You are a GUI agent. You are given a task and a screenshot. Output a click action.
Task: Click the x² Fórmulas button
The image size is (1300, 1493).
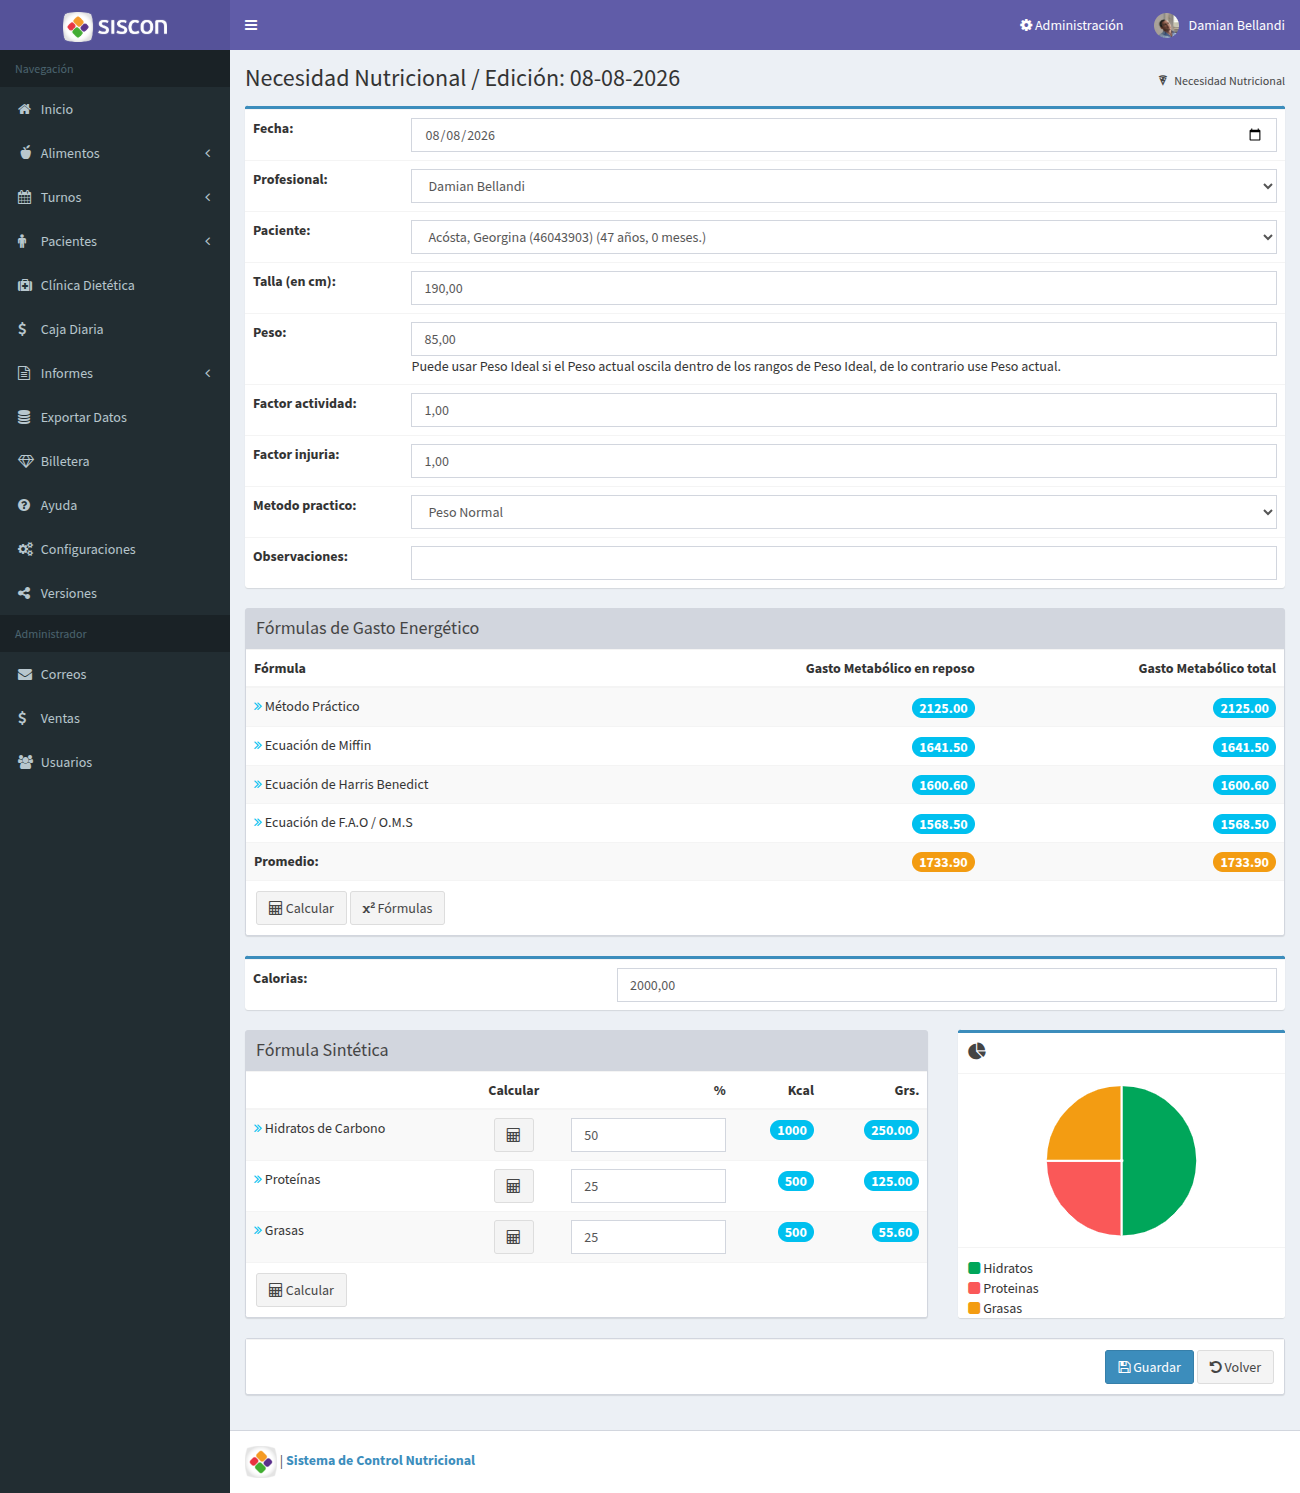(397, 908)
